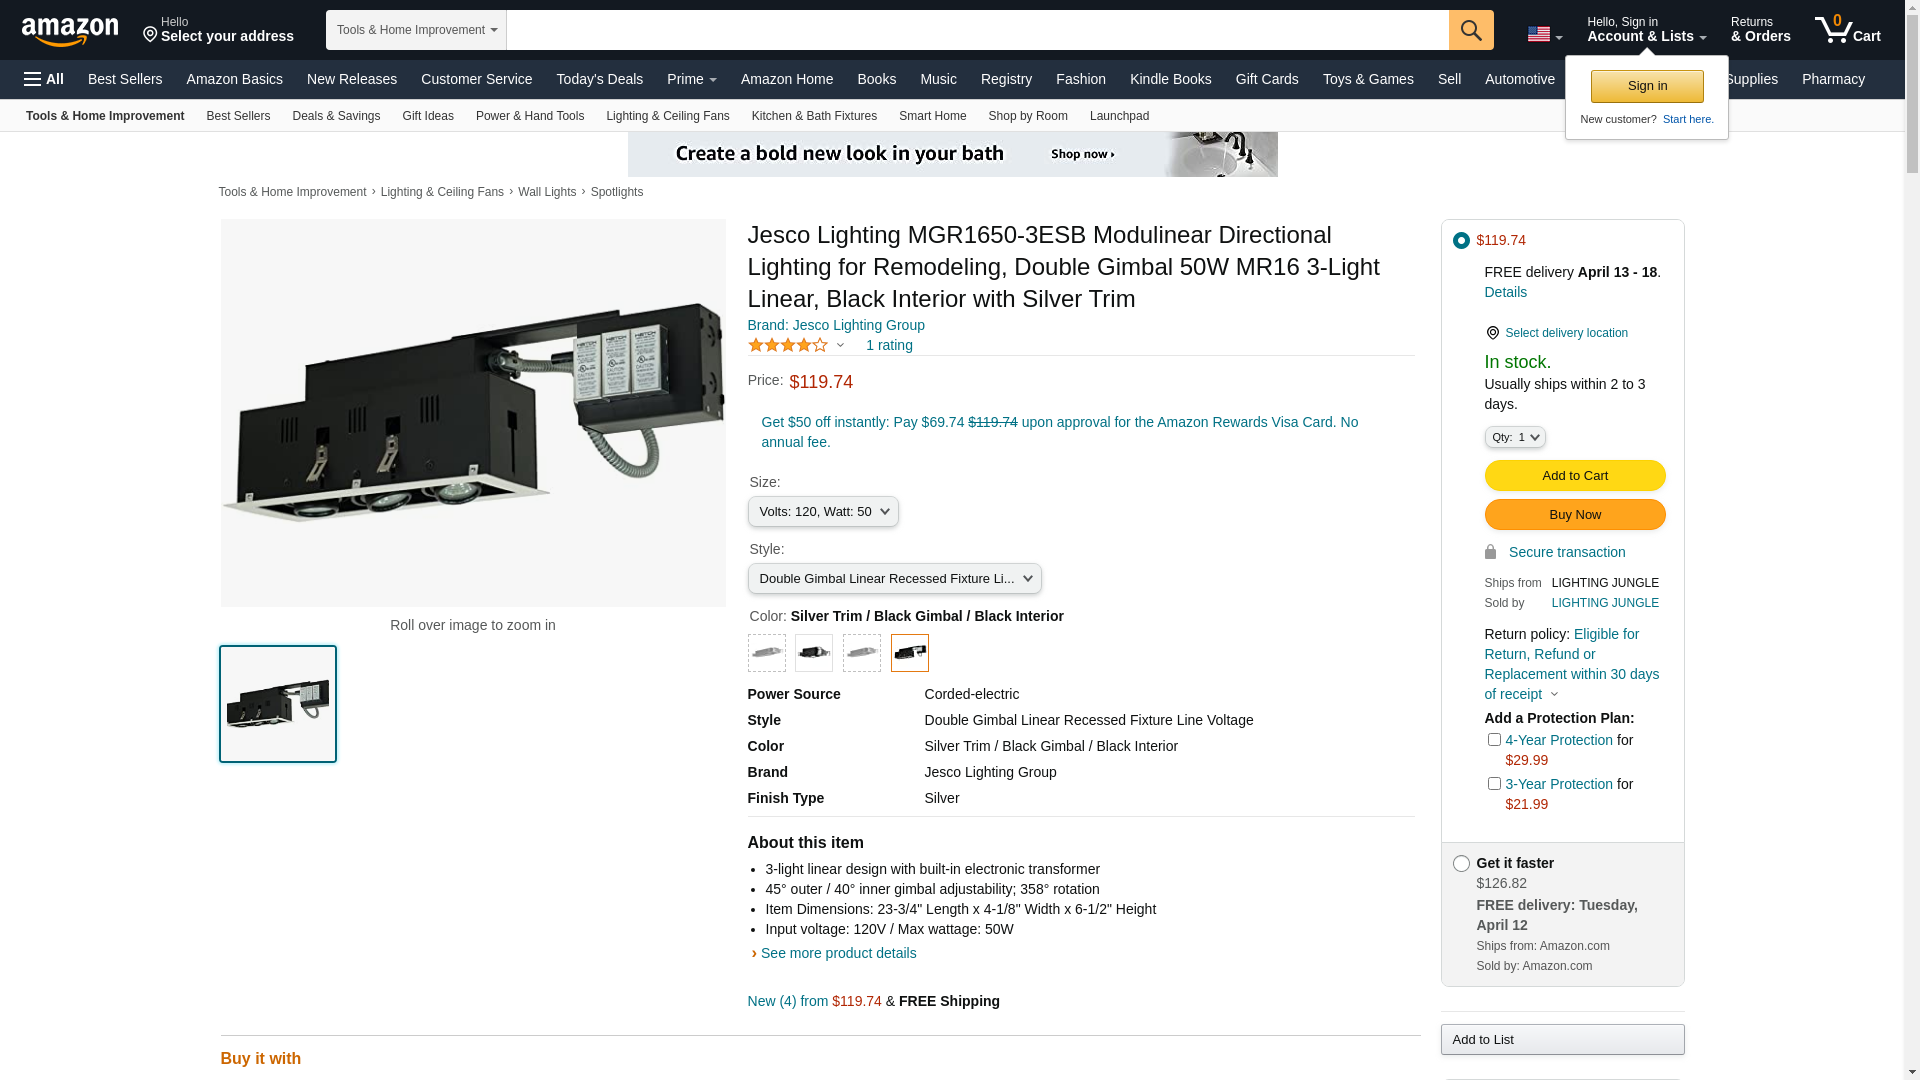Check the 4-Year Protection plan box

pos(1494,740)
